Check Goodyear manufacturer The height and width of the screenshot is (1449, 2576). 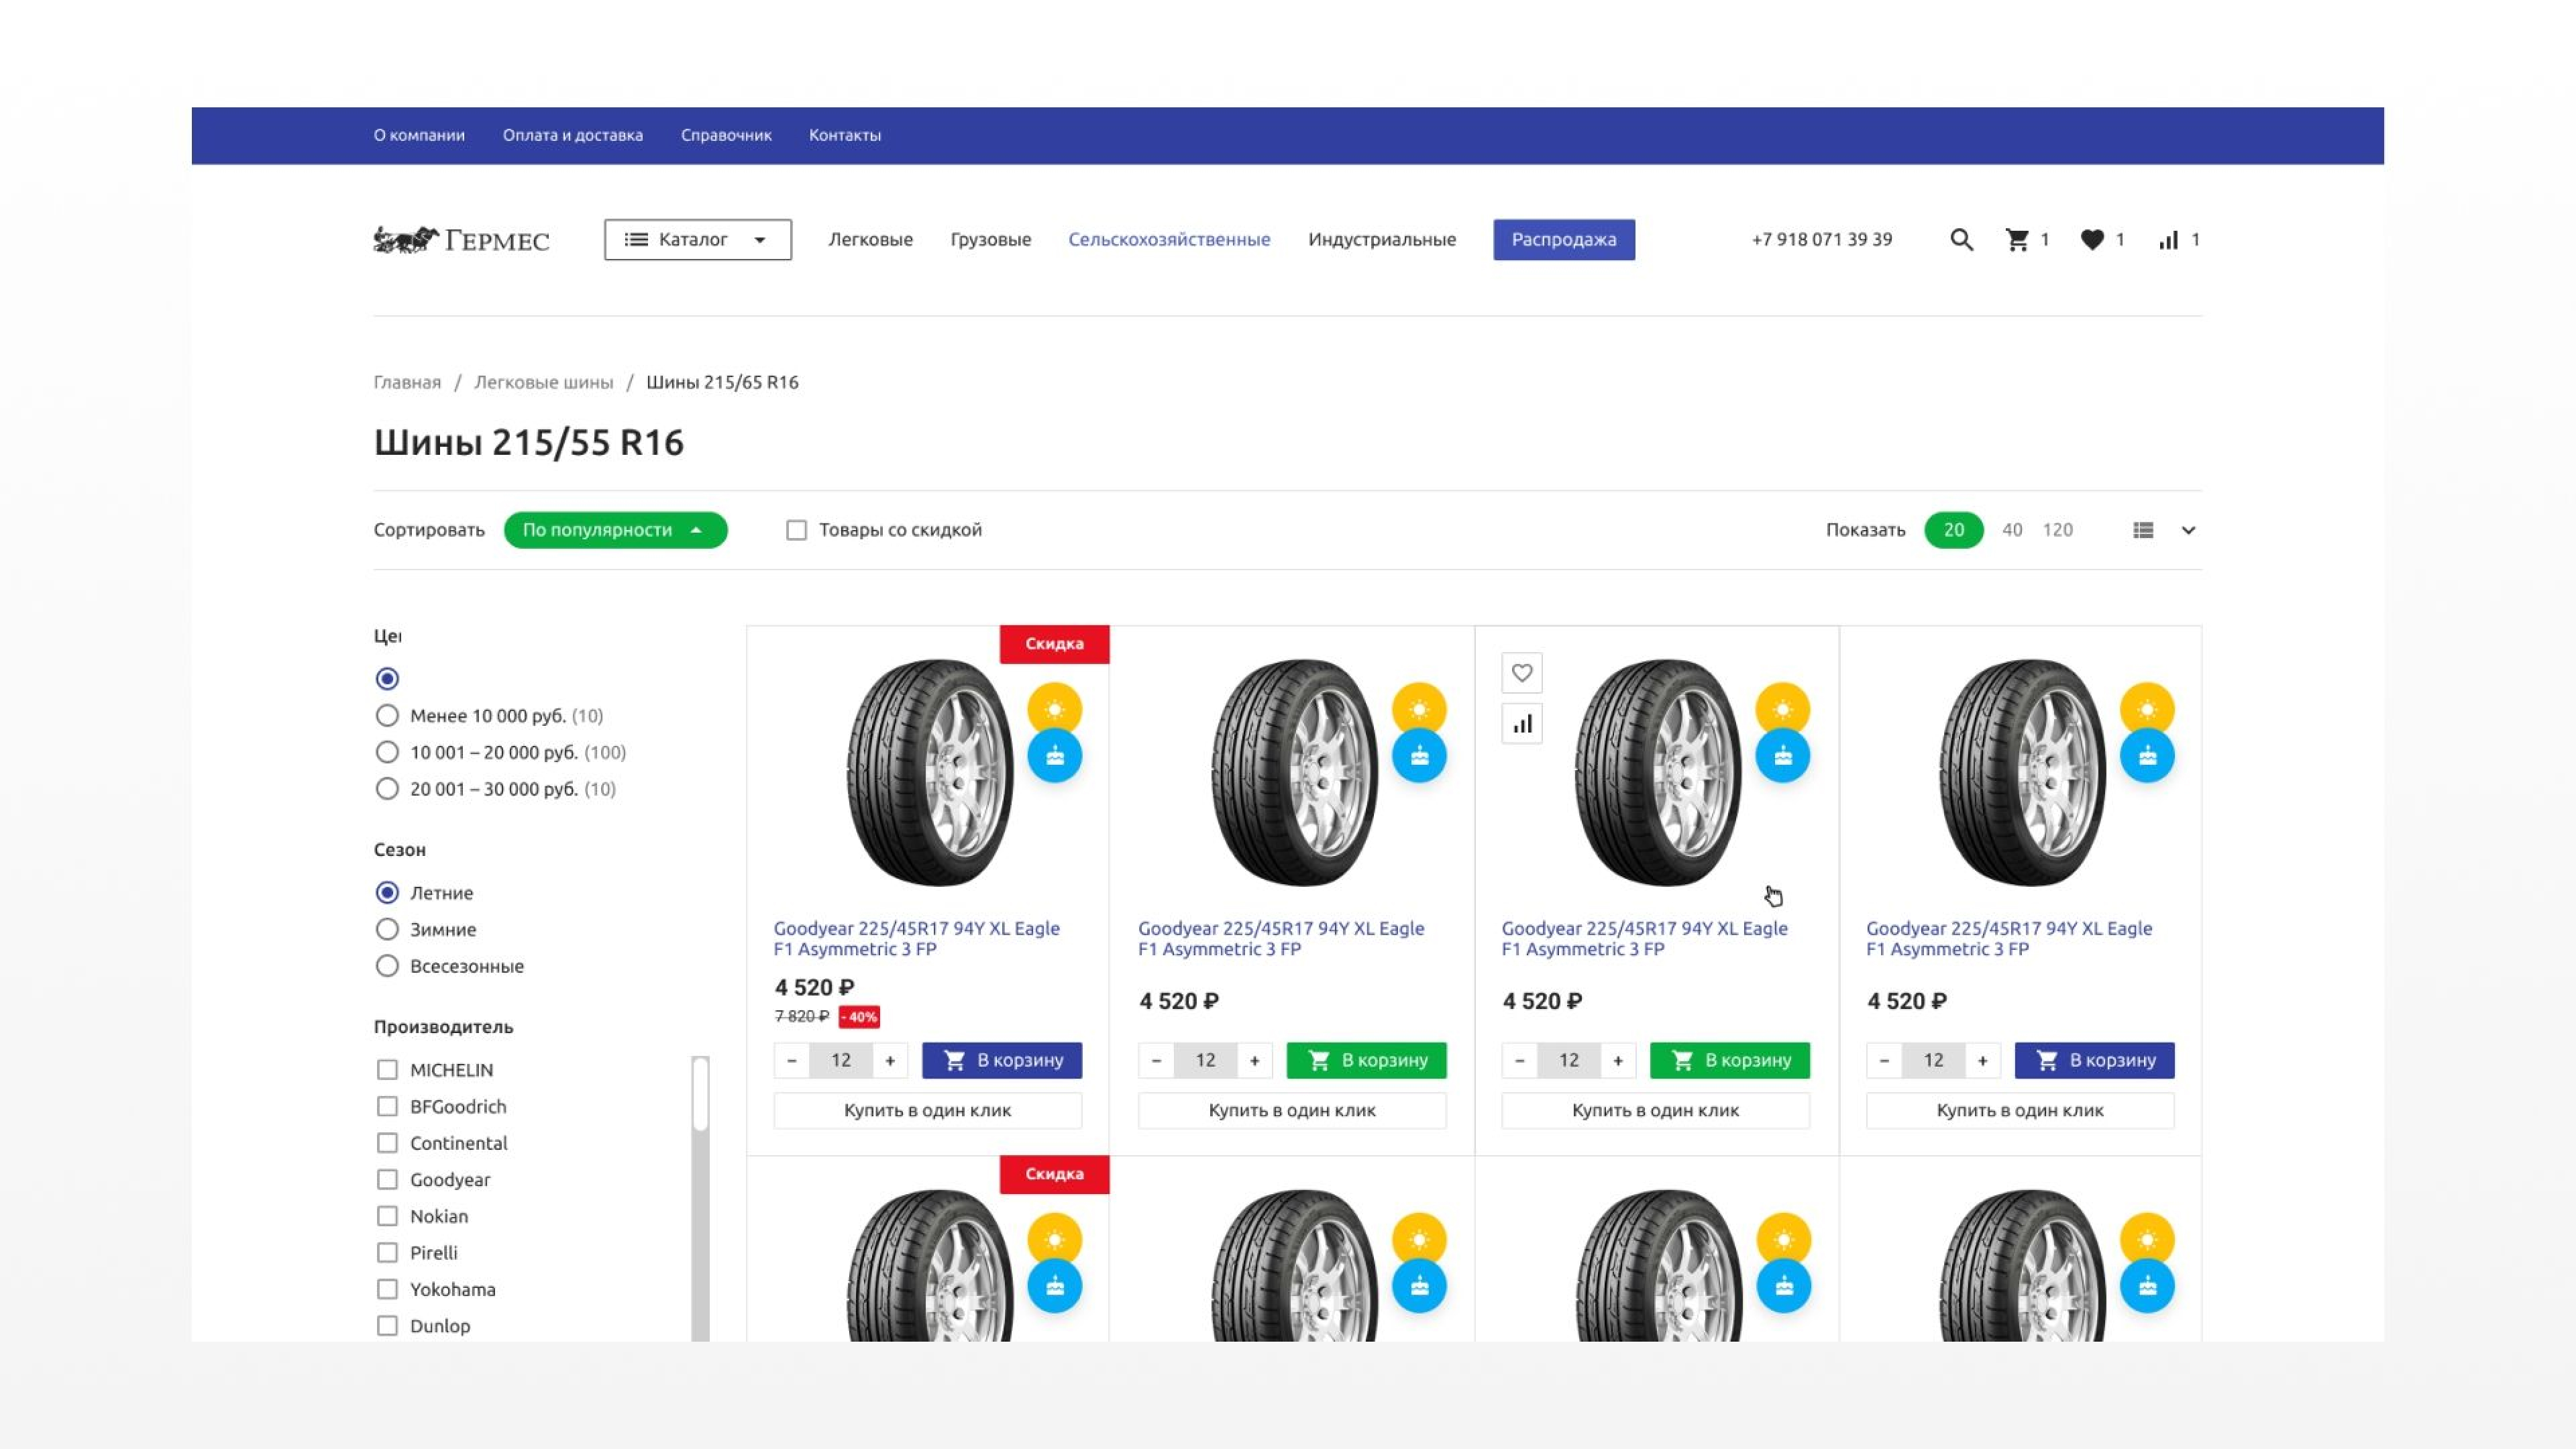pyautogui.click(x=387, y=1180)
